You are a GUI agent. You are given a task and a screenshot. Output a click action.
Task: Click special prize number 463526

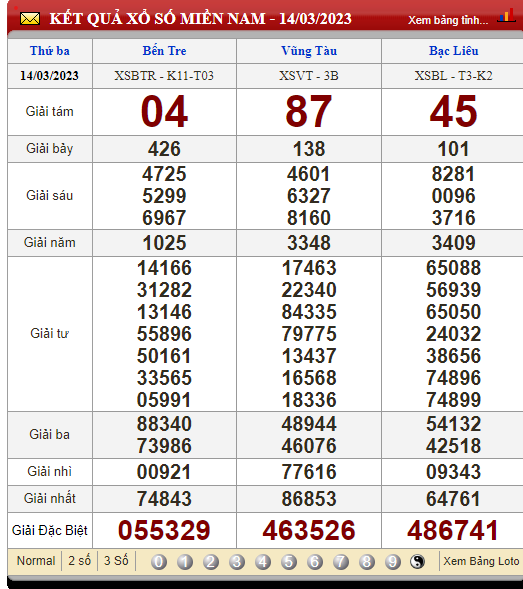tap(309, 530)
